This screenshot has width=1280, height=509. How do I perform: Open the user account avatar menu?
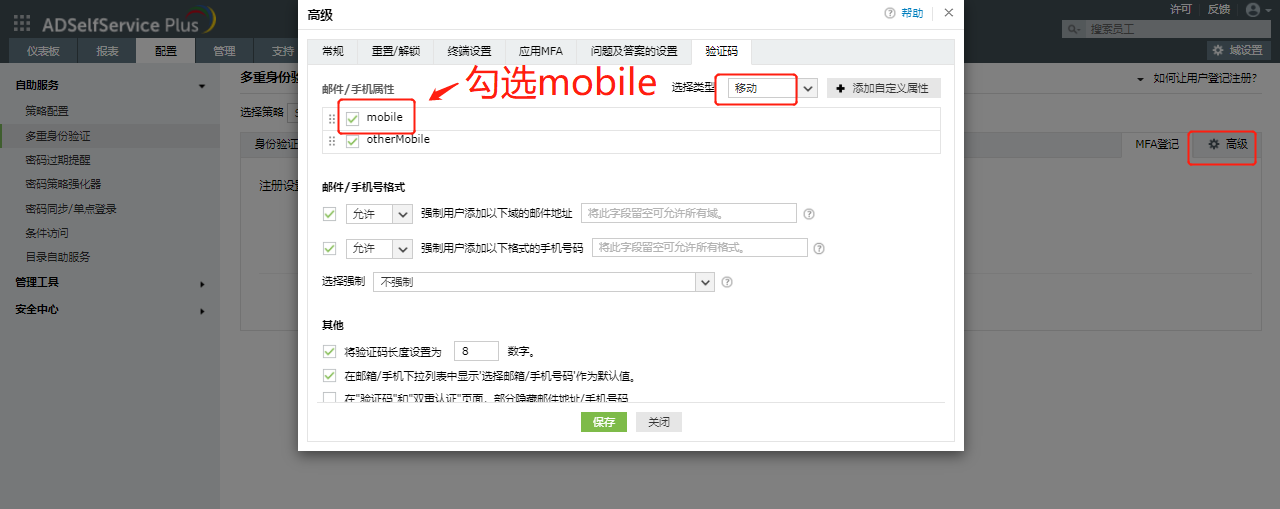coord(1253,10)
